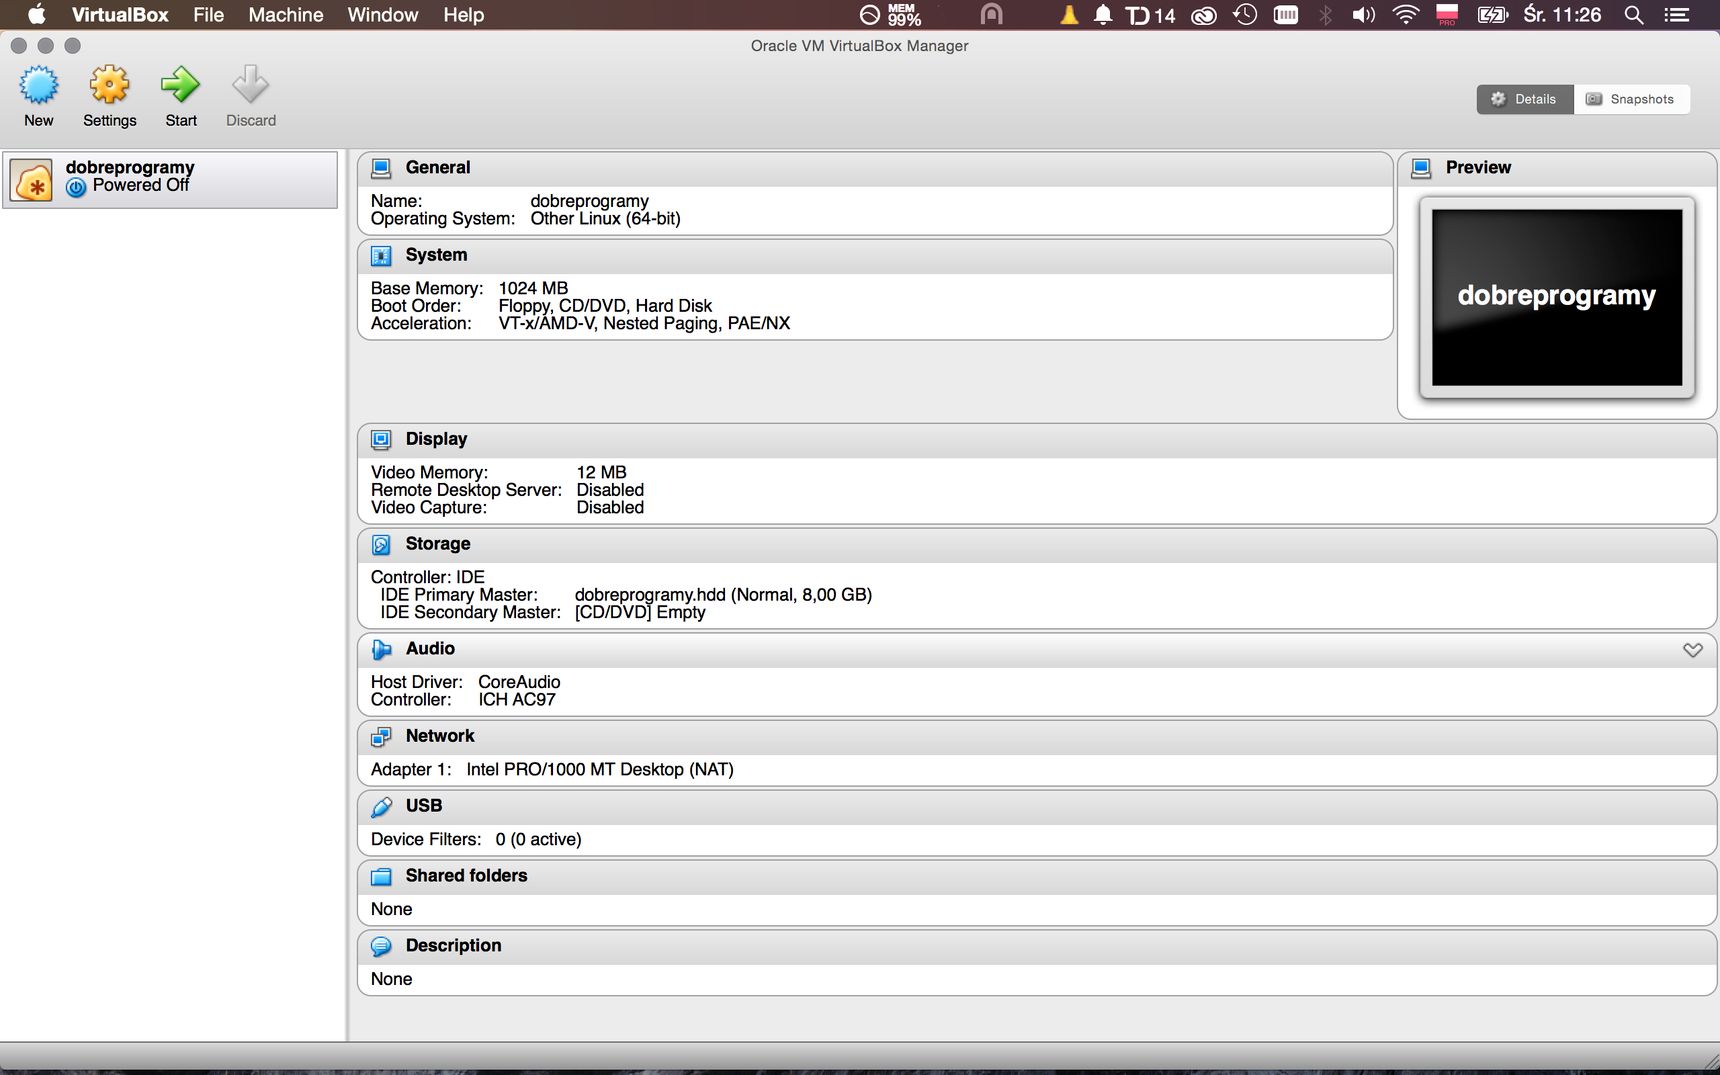Click '1024 MB' base memory value

click(x=533, y=289)
